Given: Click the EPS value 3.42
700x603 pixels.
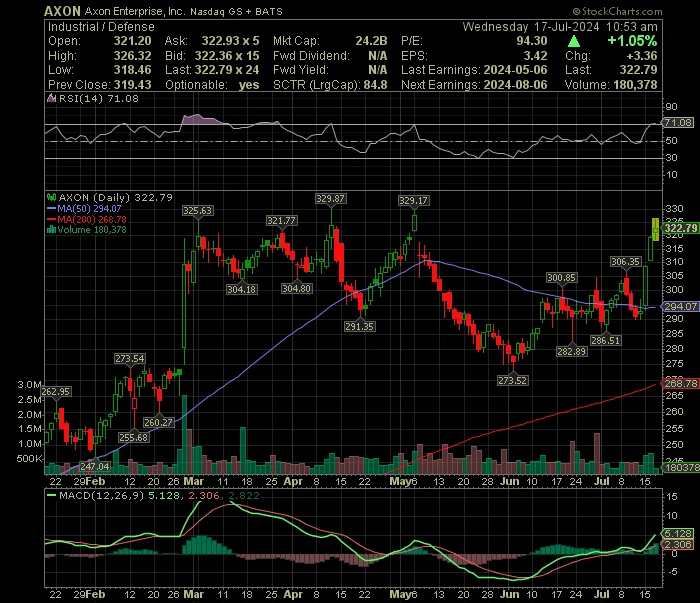Looking at the screenshot, I should coord(535,56).
